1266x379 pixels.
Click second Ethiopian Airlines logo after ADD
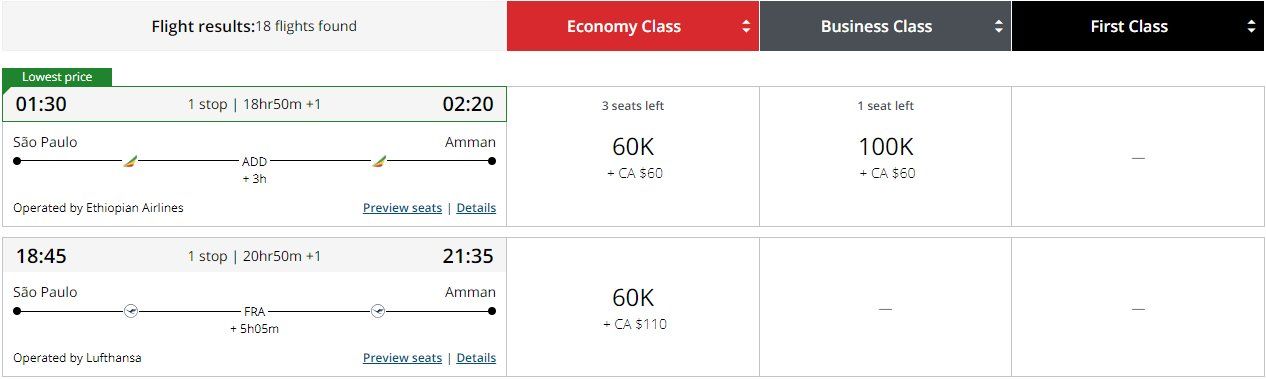tap(379, 160)
